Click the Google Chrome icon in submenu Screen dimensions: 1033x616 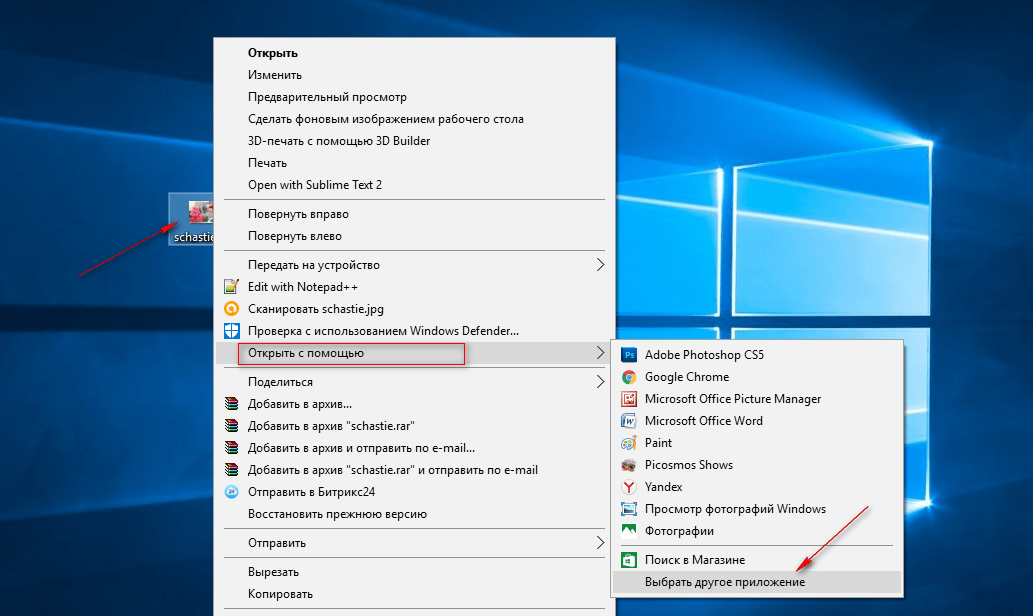[x=629, y=377]
